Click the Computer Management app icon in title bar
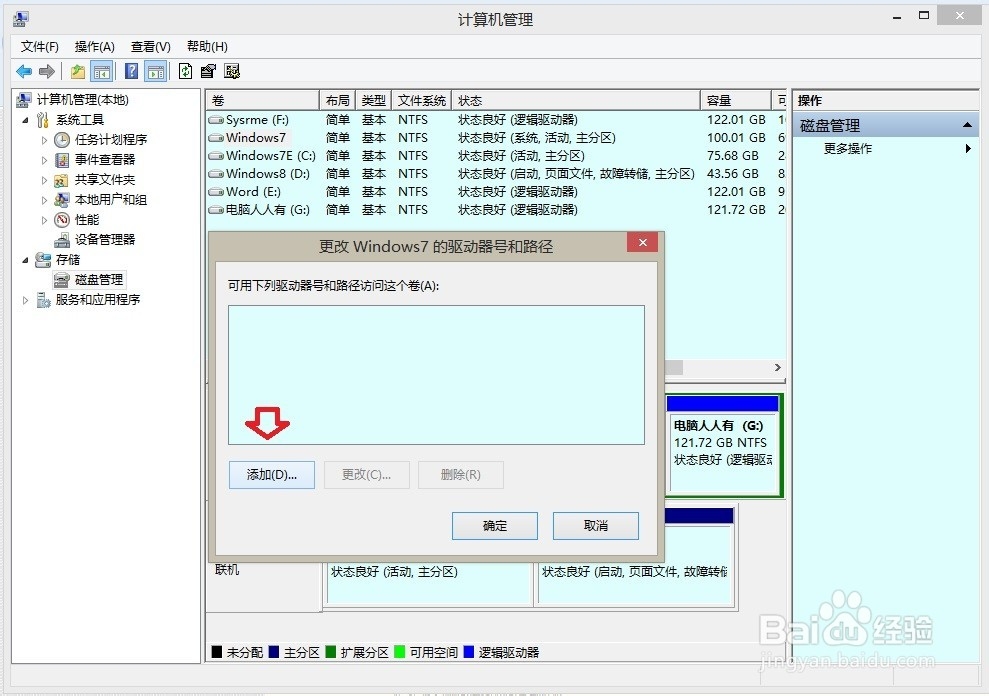The image size is (989, 696). [x=20, y=19]
